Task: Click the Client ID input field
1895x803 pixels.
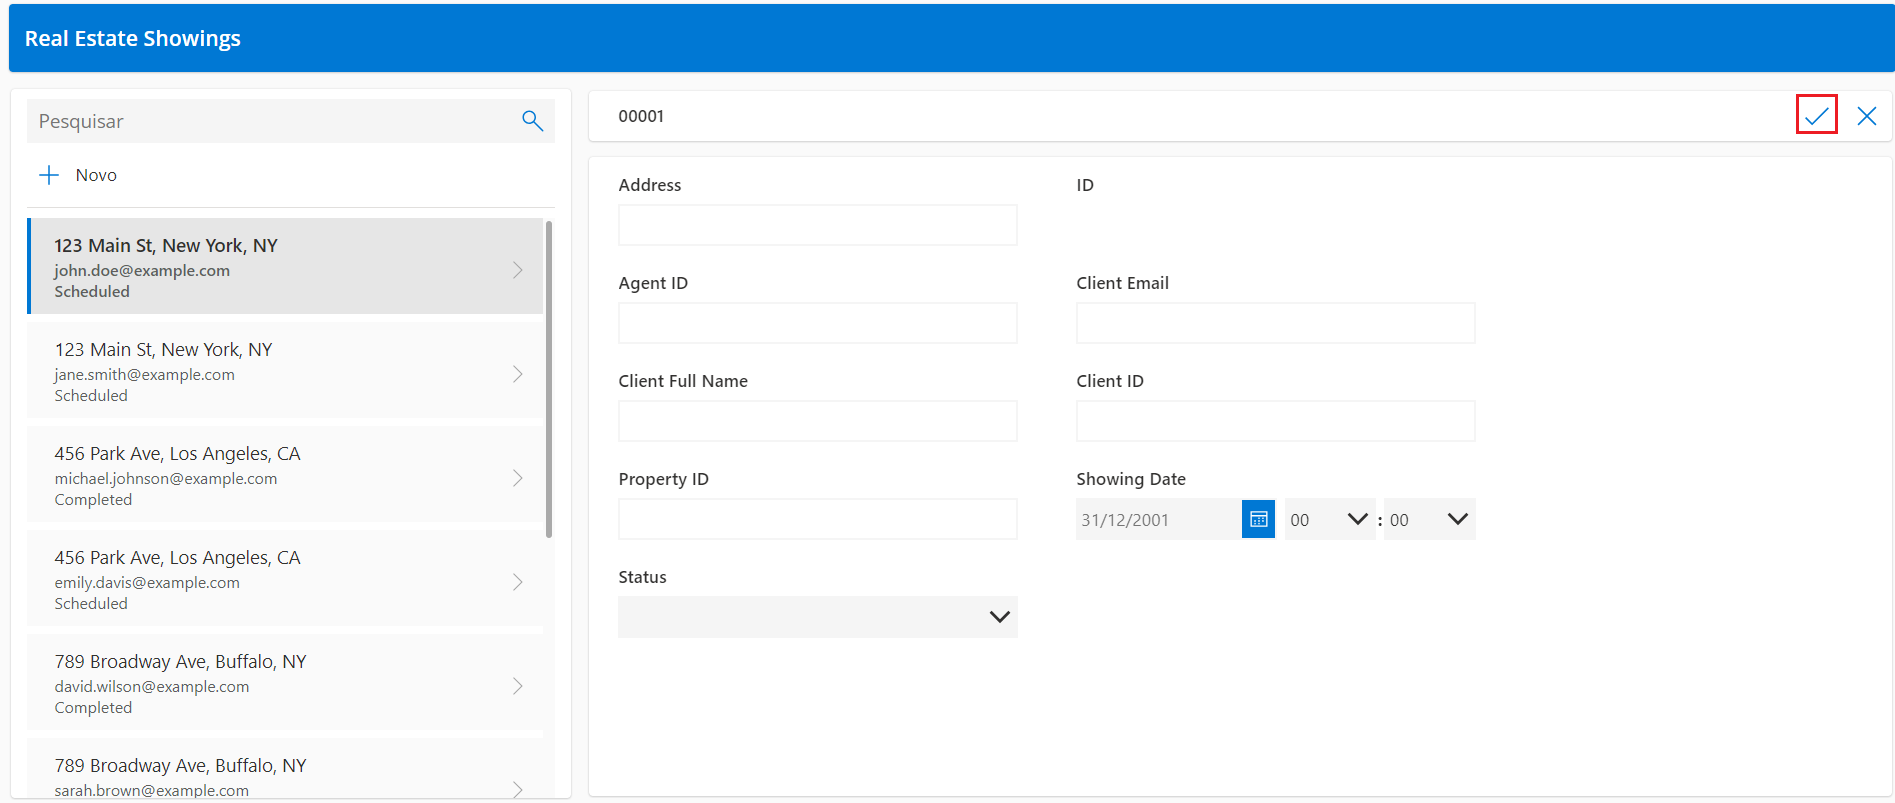Action: tap(1275, 421)
